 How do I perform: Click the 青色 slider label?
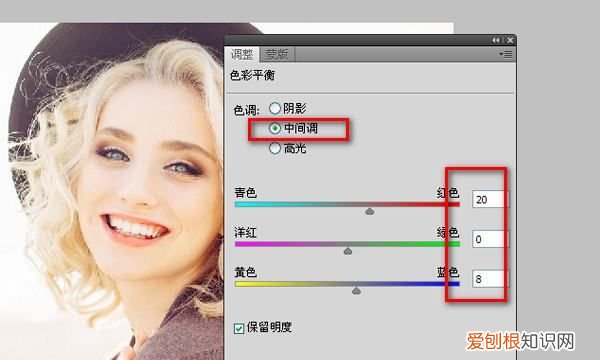[x=245, y=192]
